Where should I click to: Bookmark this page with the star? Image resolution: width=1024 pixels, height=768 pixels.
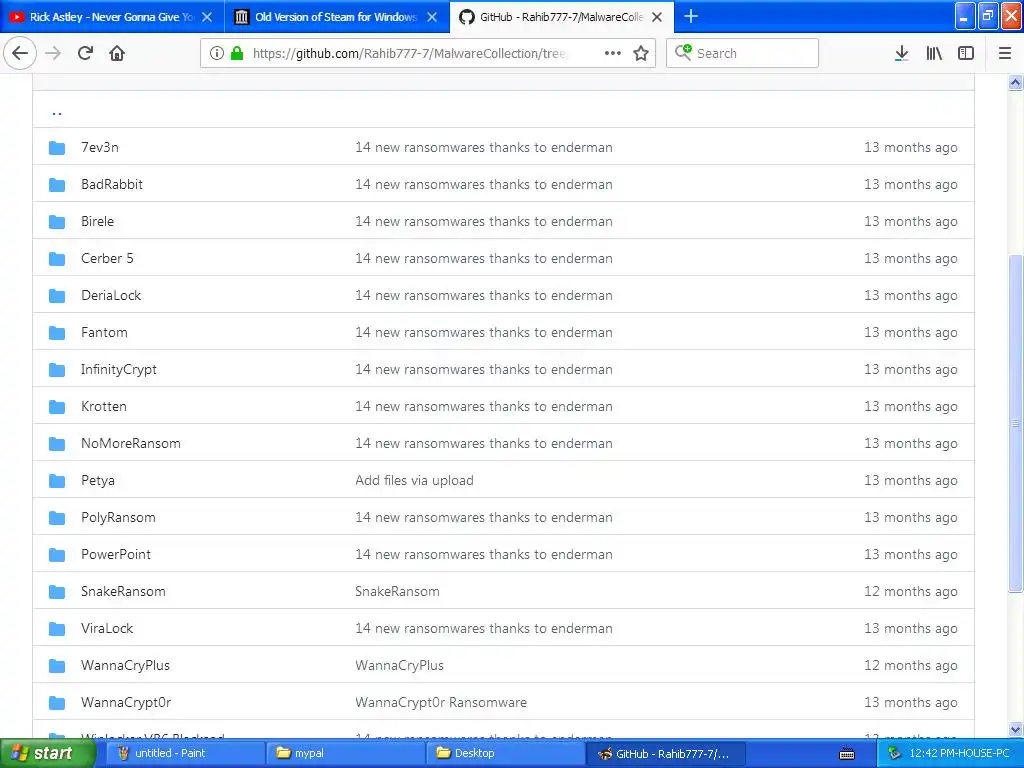[641, 53]
